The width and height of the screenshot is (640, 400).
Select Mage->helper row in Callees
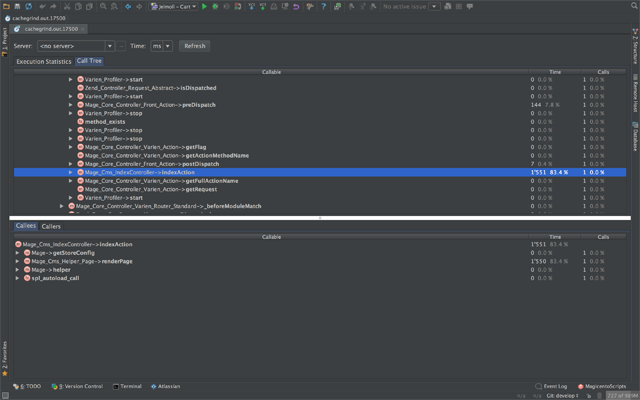tap(320, 270)
